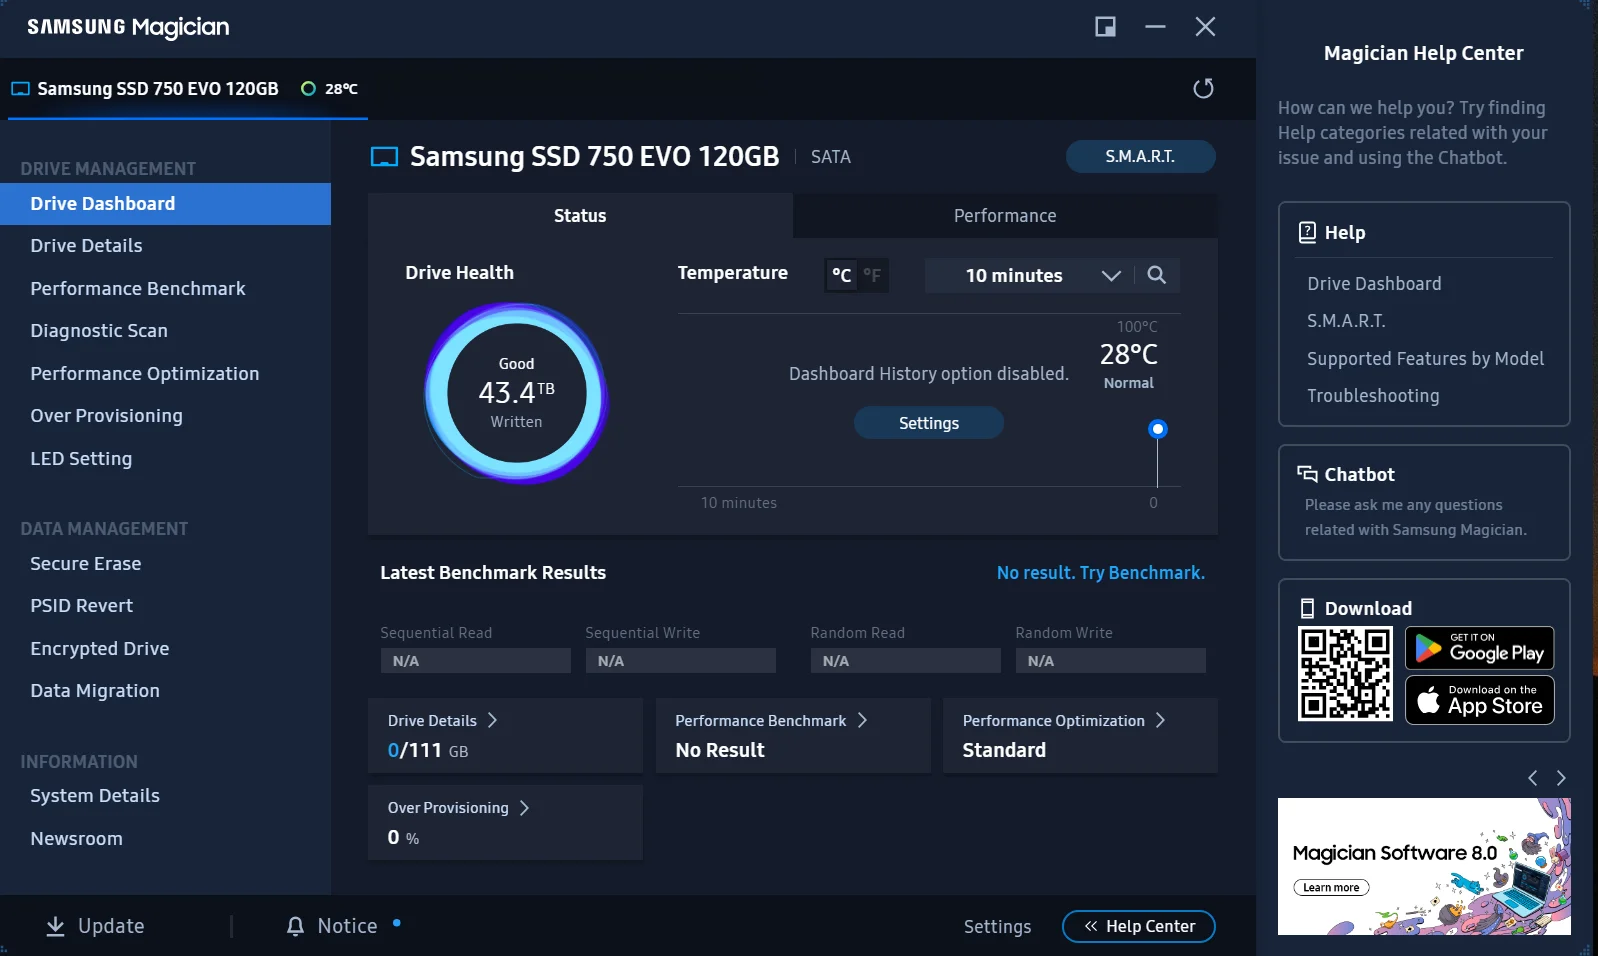1598x956 pixels.
Task: Open Settings in the bottom bar
Action: coord(997,927)
